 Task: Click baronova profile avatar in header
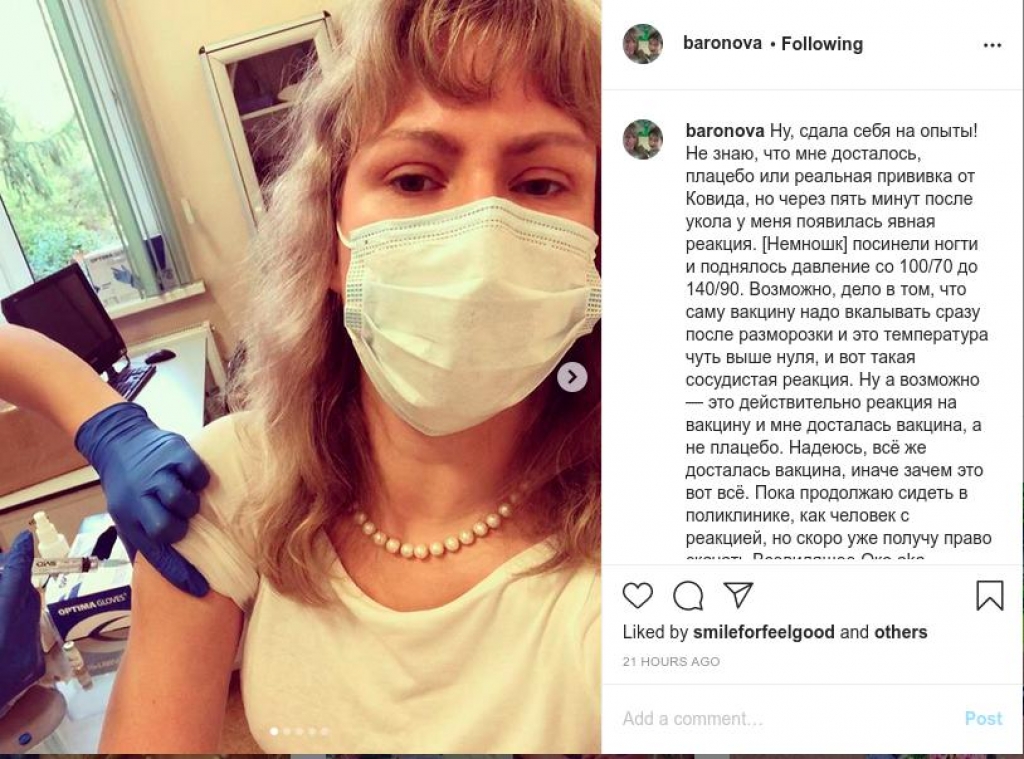point(643,44)
